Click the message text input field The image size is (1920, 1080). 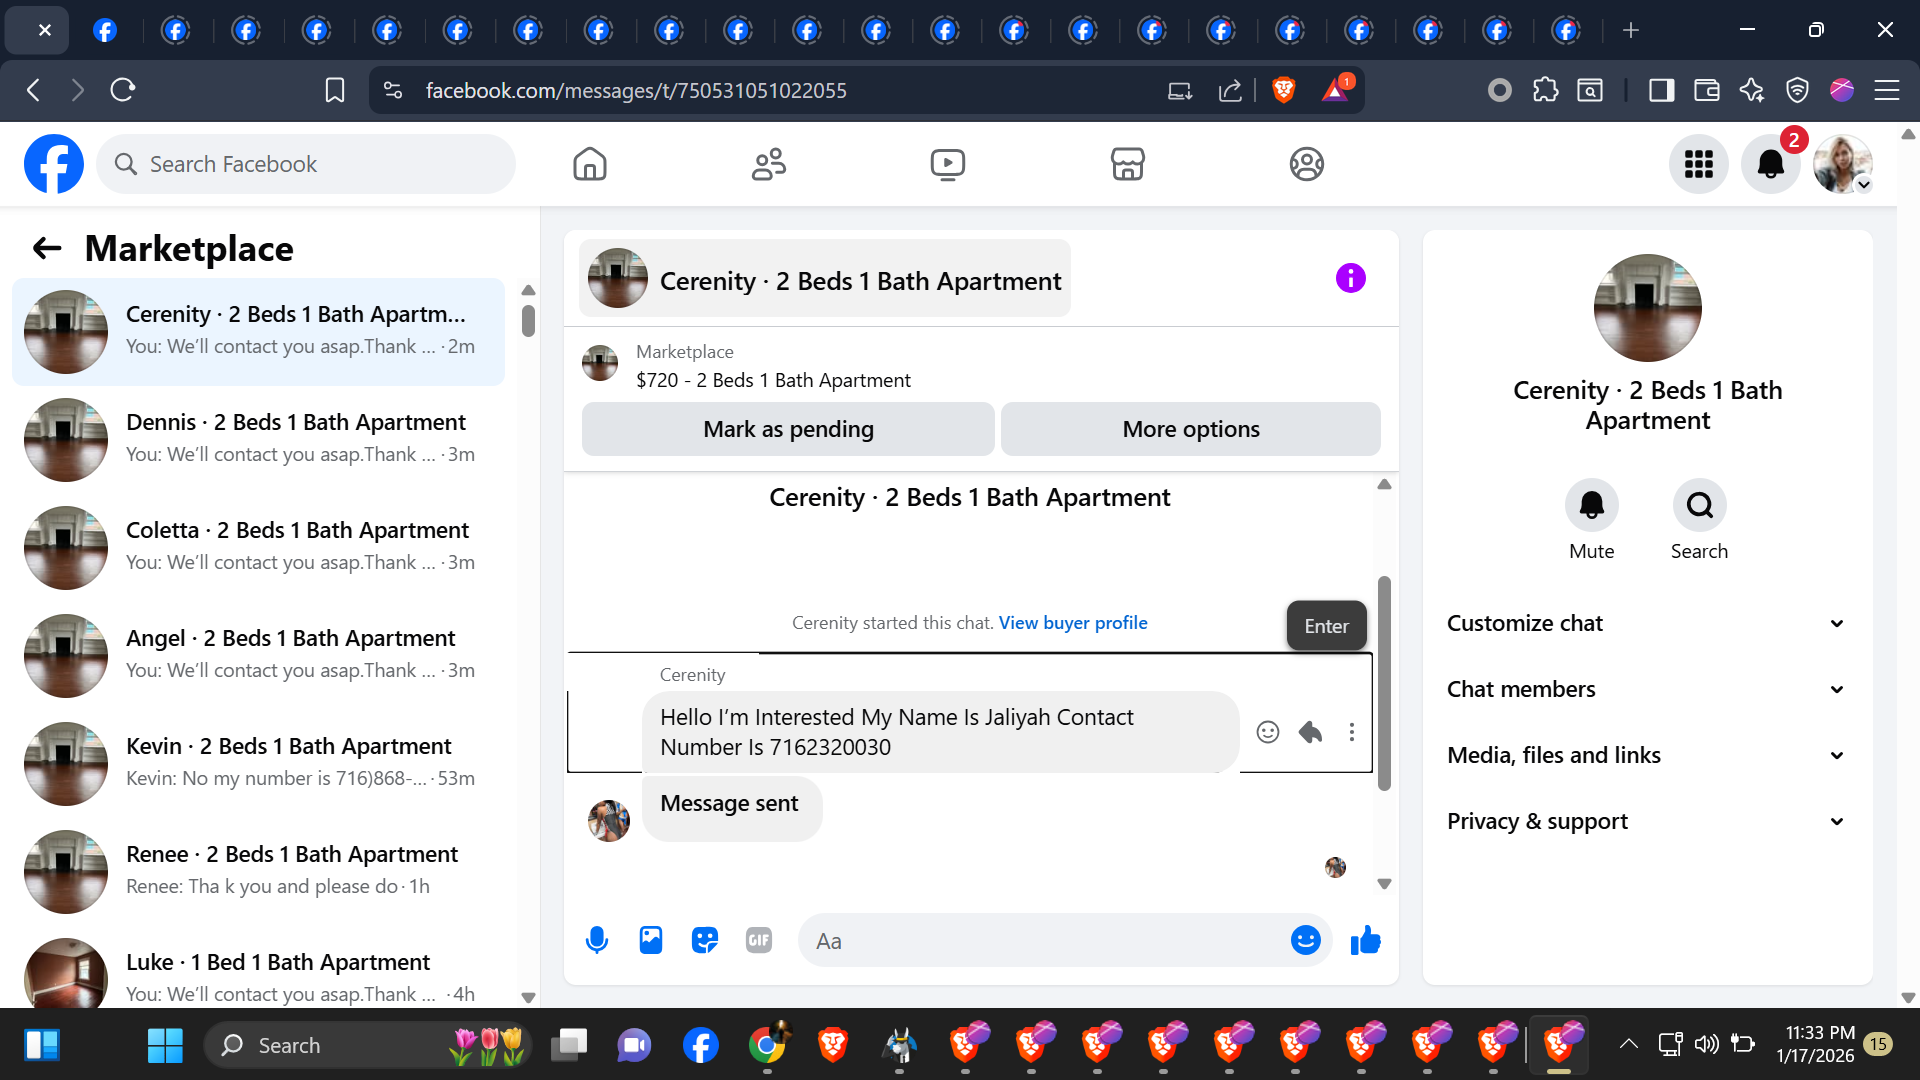tap(1040, 940)
